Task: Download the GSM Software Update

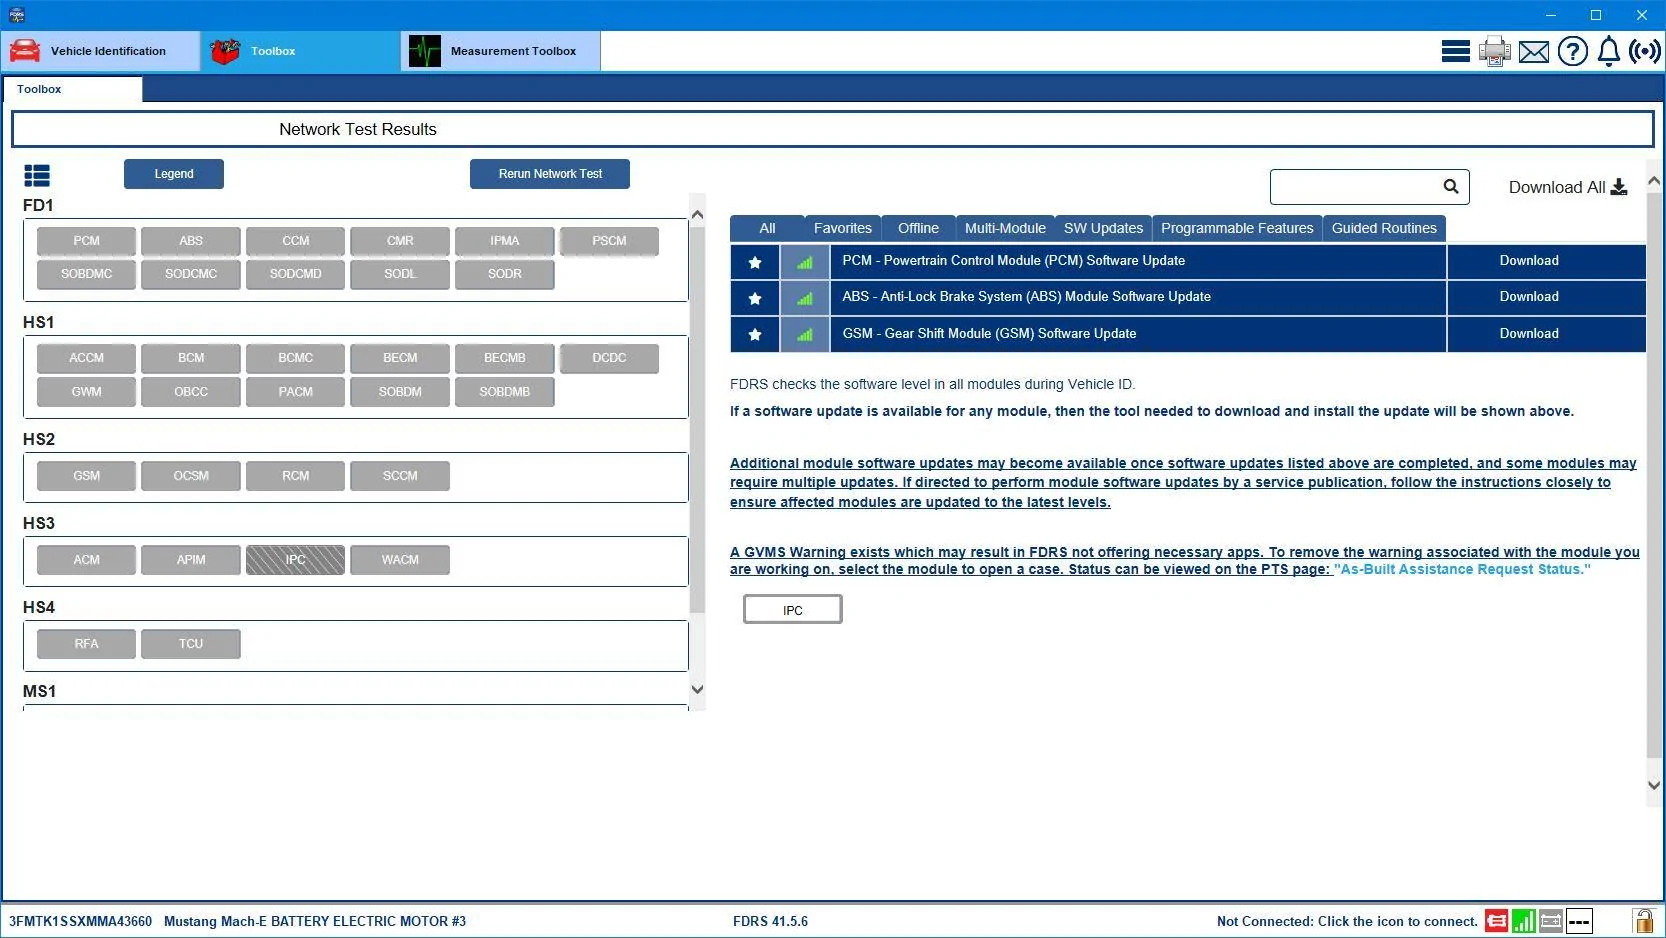Action: click(x=1546, y=334)
